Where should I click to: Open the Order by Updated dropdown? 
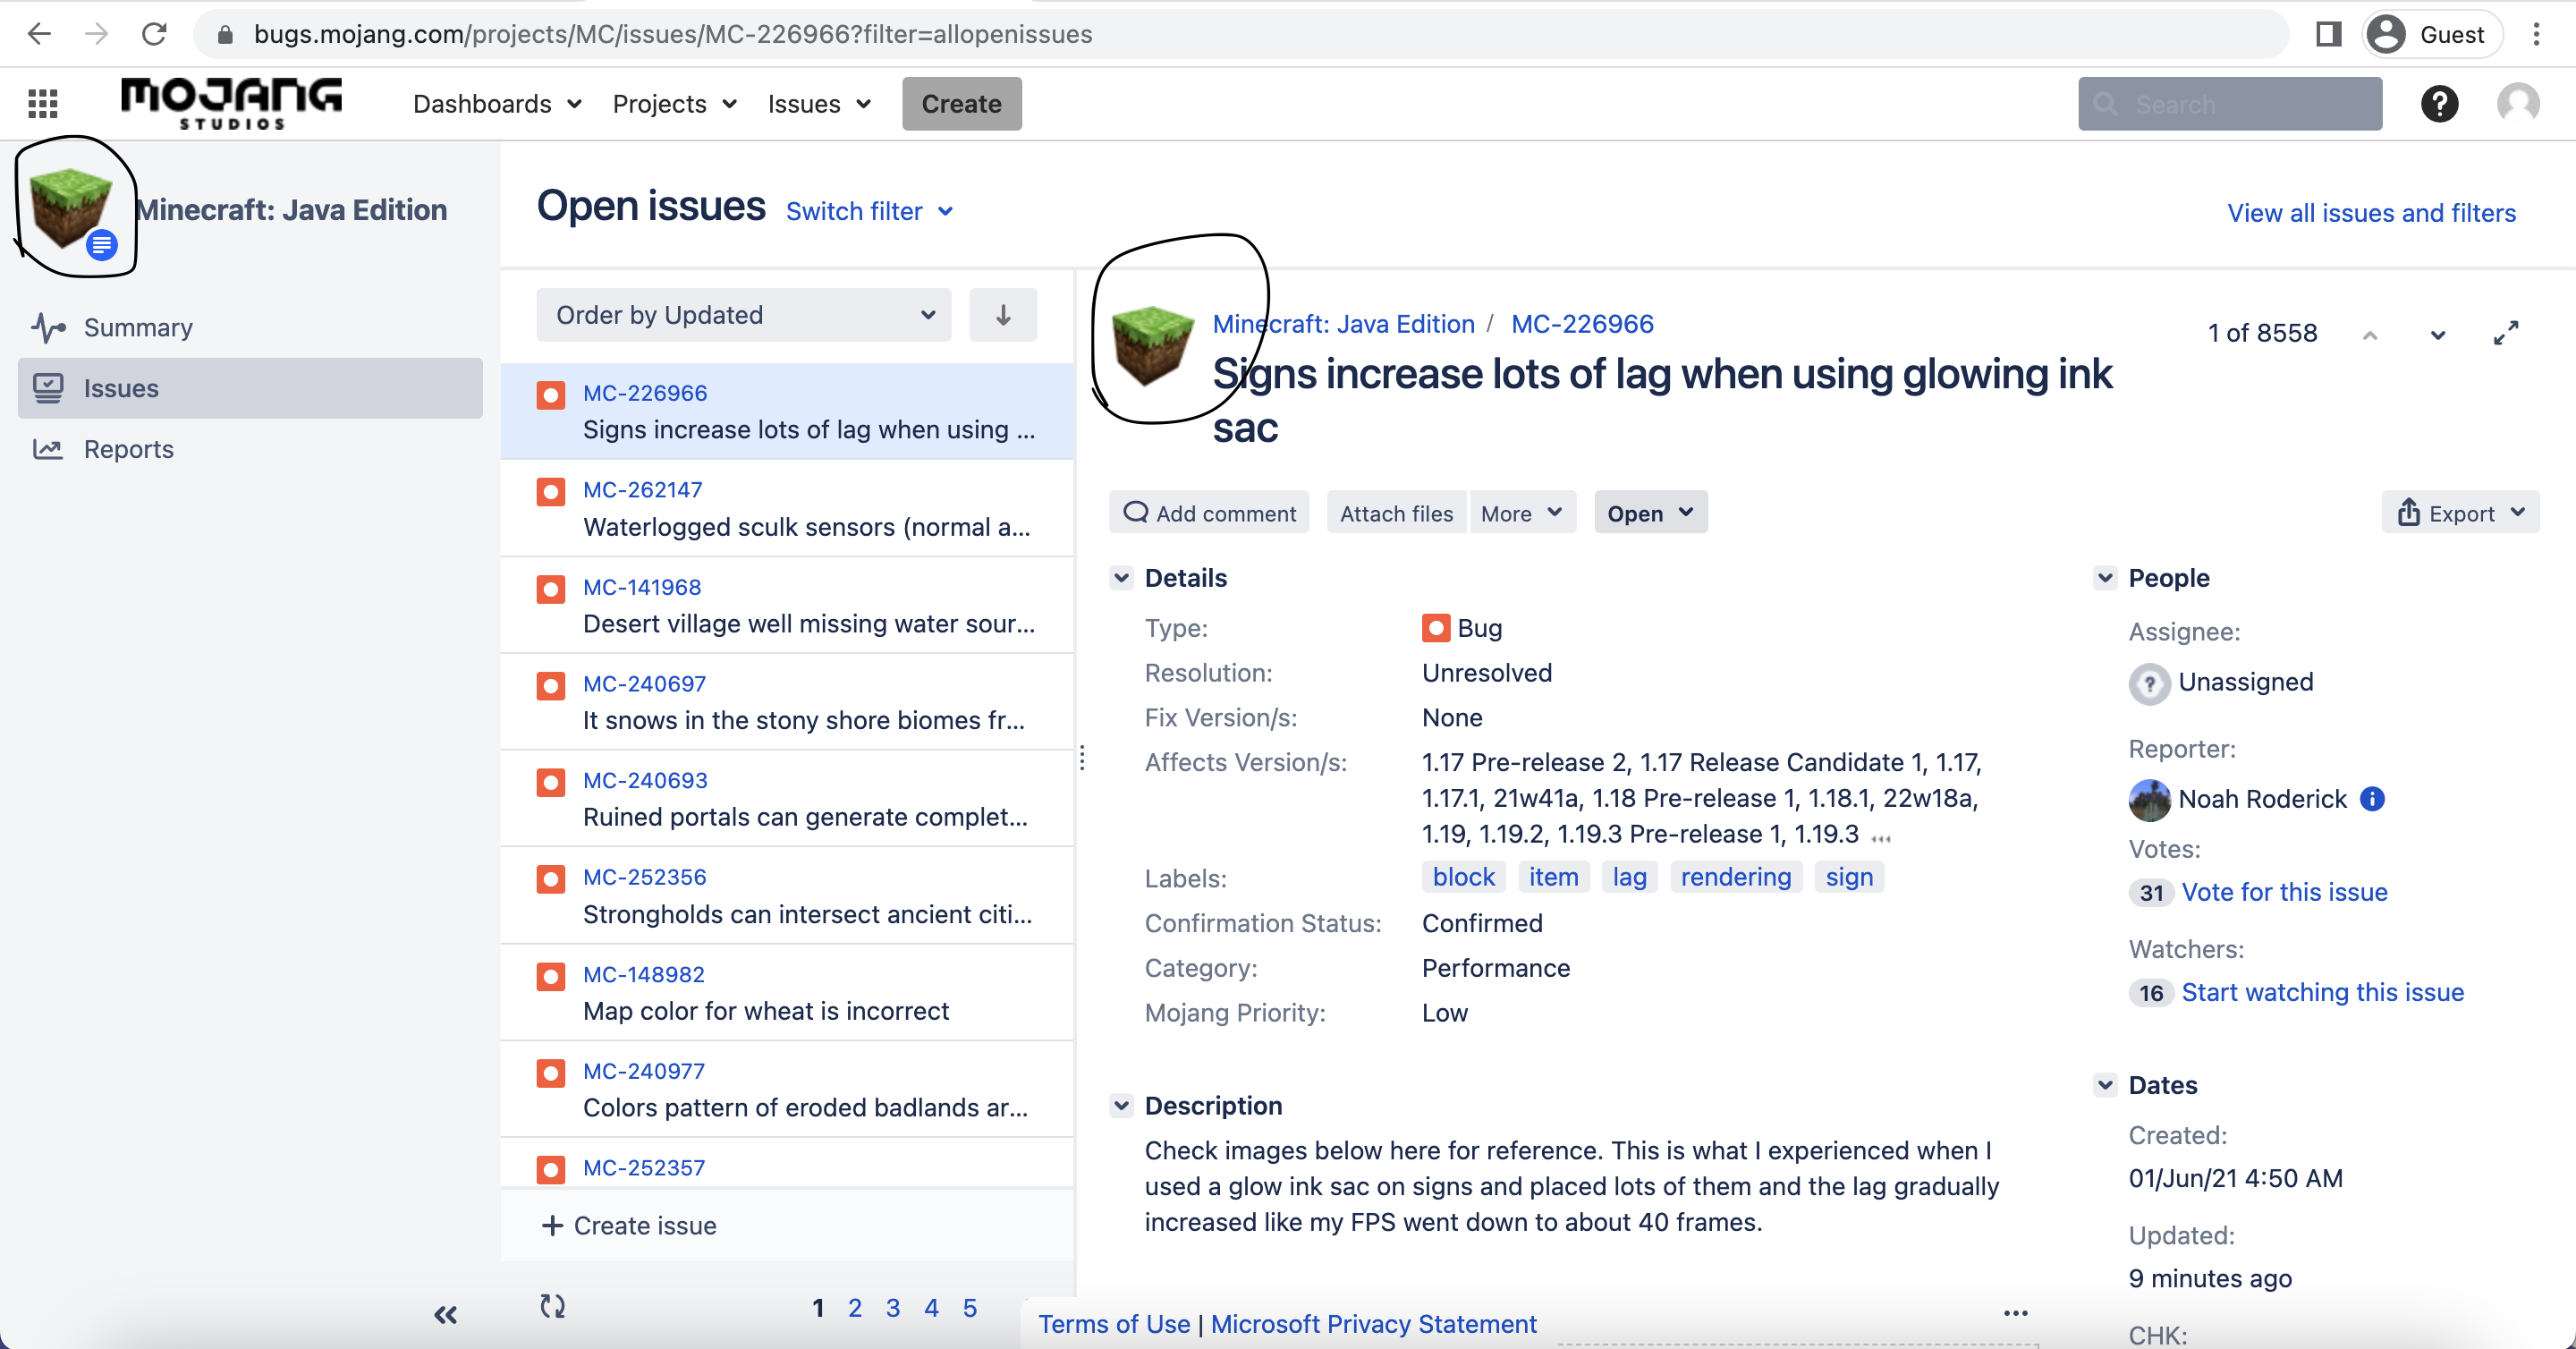point(743,315)
